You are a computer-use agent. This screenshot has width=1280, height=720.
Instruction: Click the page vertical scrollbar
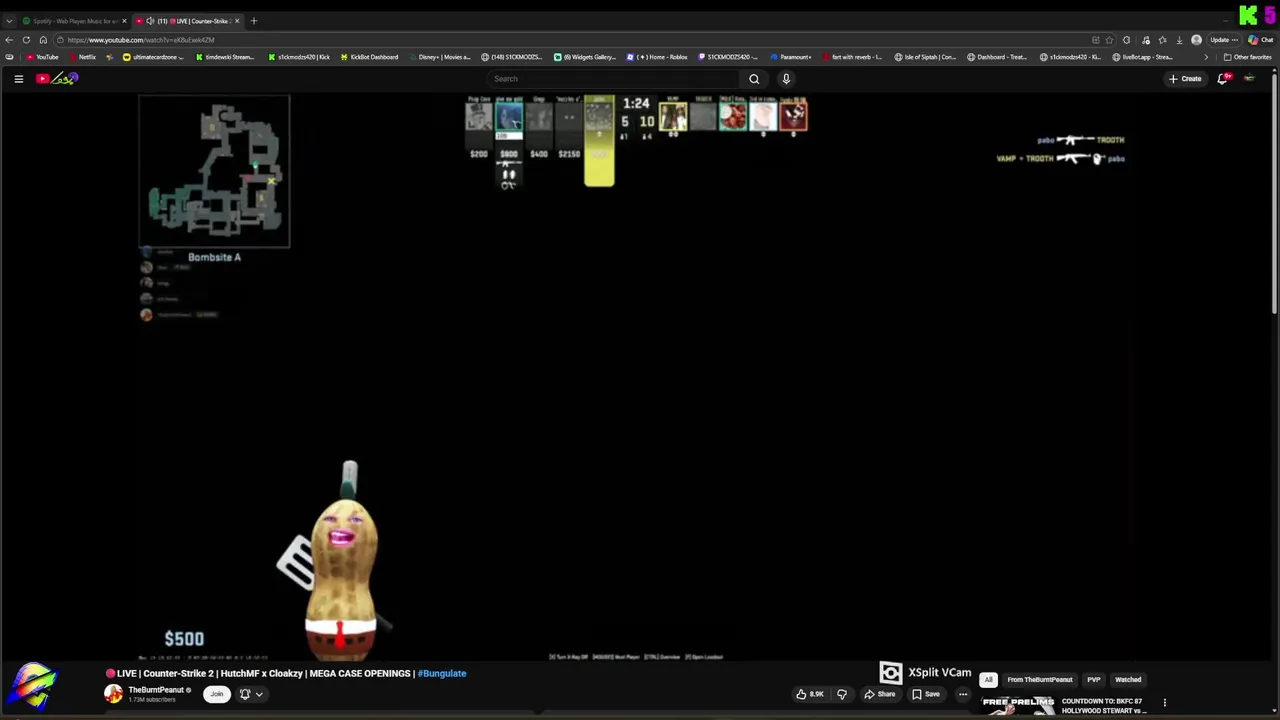(1275, 192)
